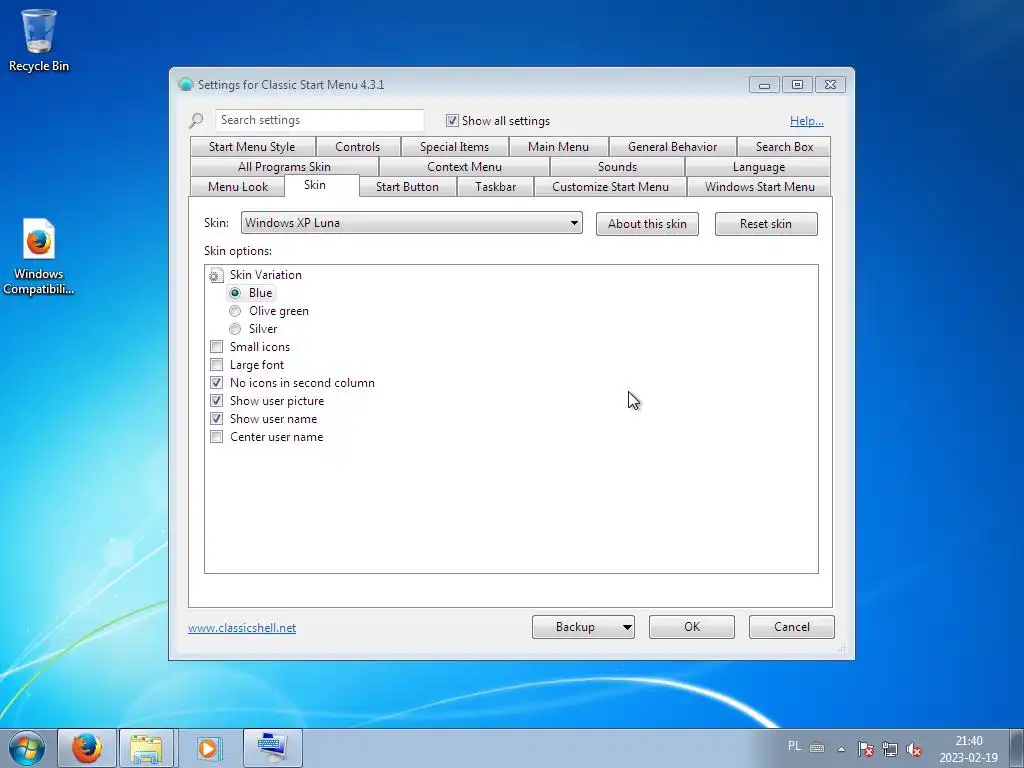Switch to the Start Button tab

408,187
